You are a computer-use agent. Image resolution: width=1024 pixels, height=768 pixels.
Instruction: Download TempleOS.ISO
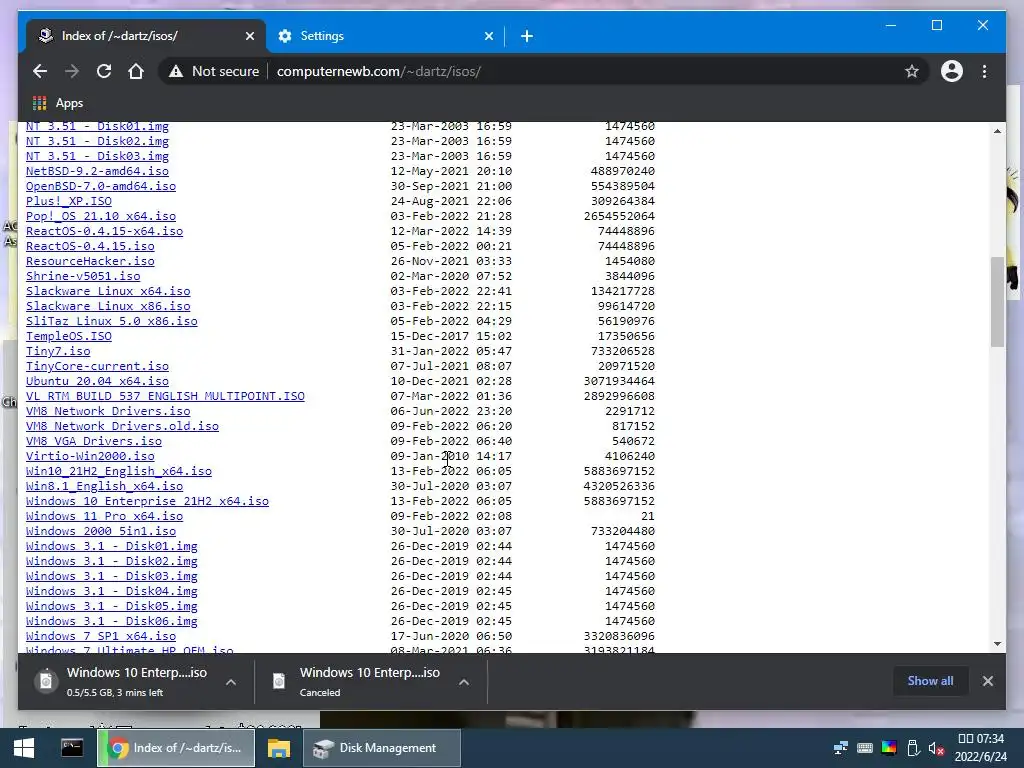pyautogui.click(x=69, y=336)
